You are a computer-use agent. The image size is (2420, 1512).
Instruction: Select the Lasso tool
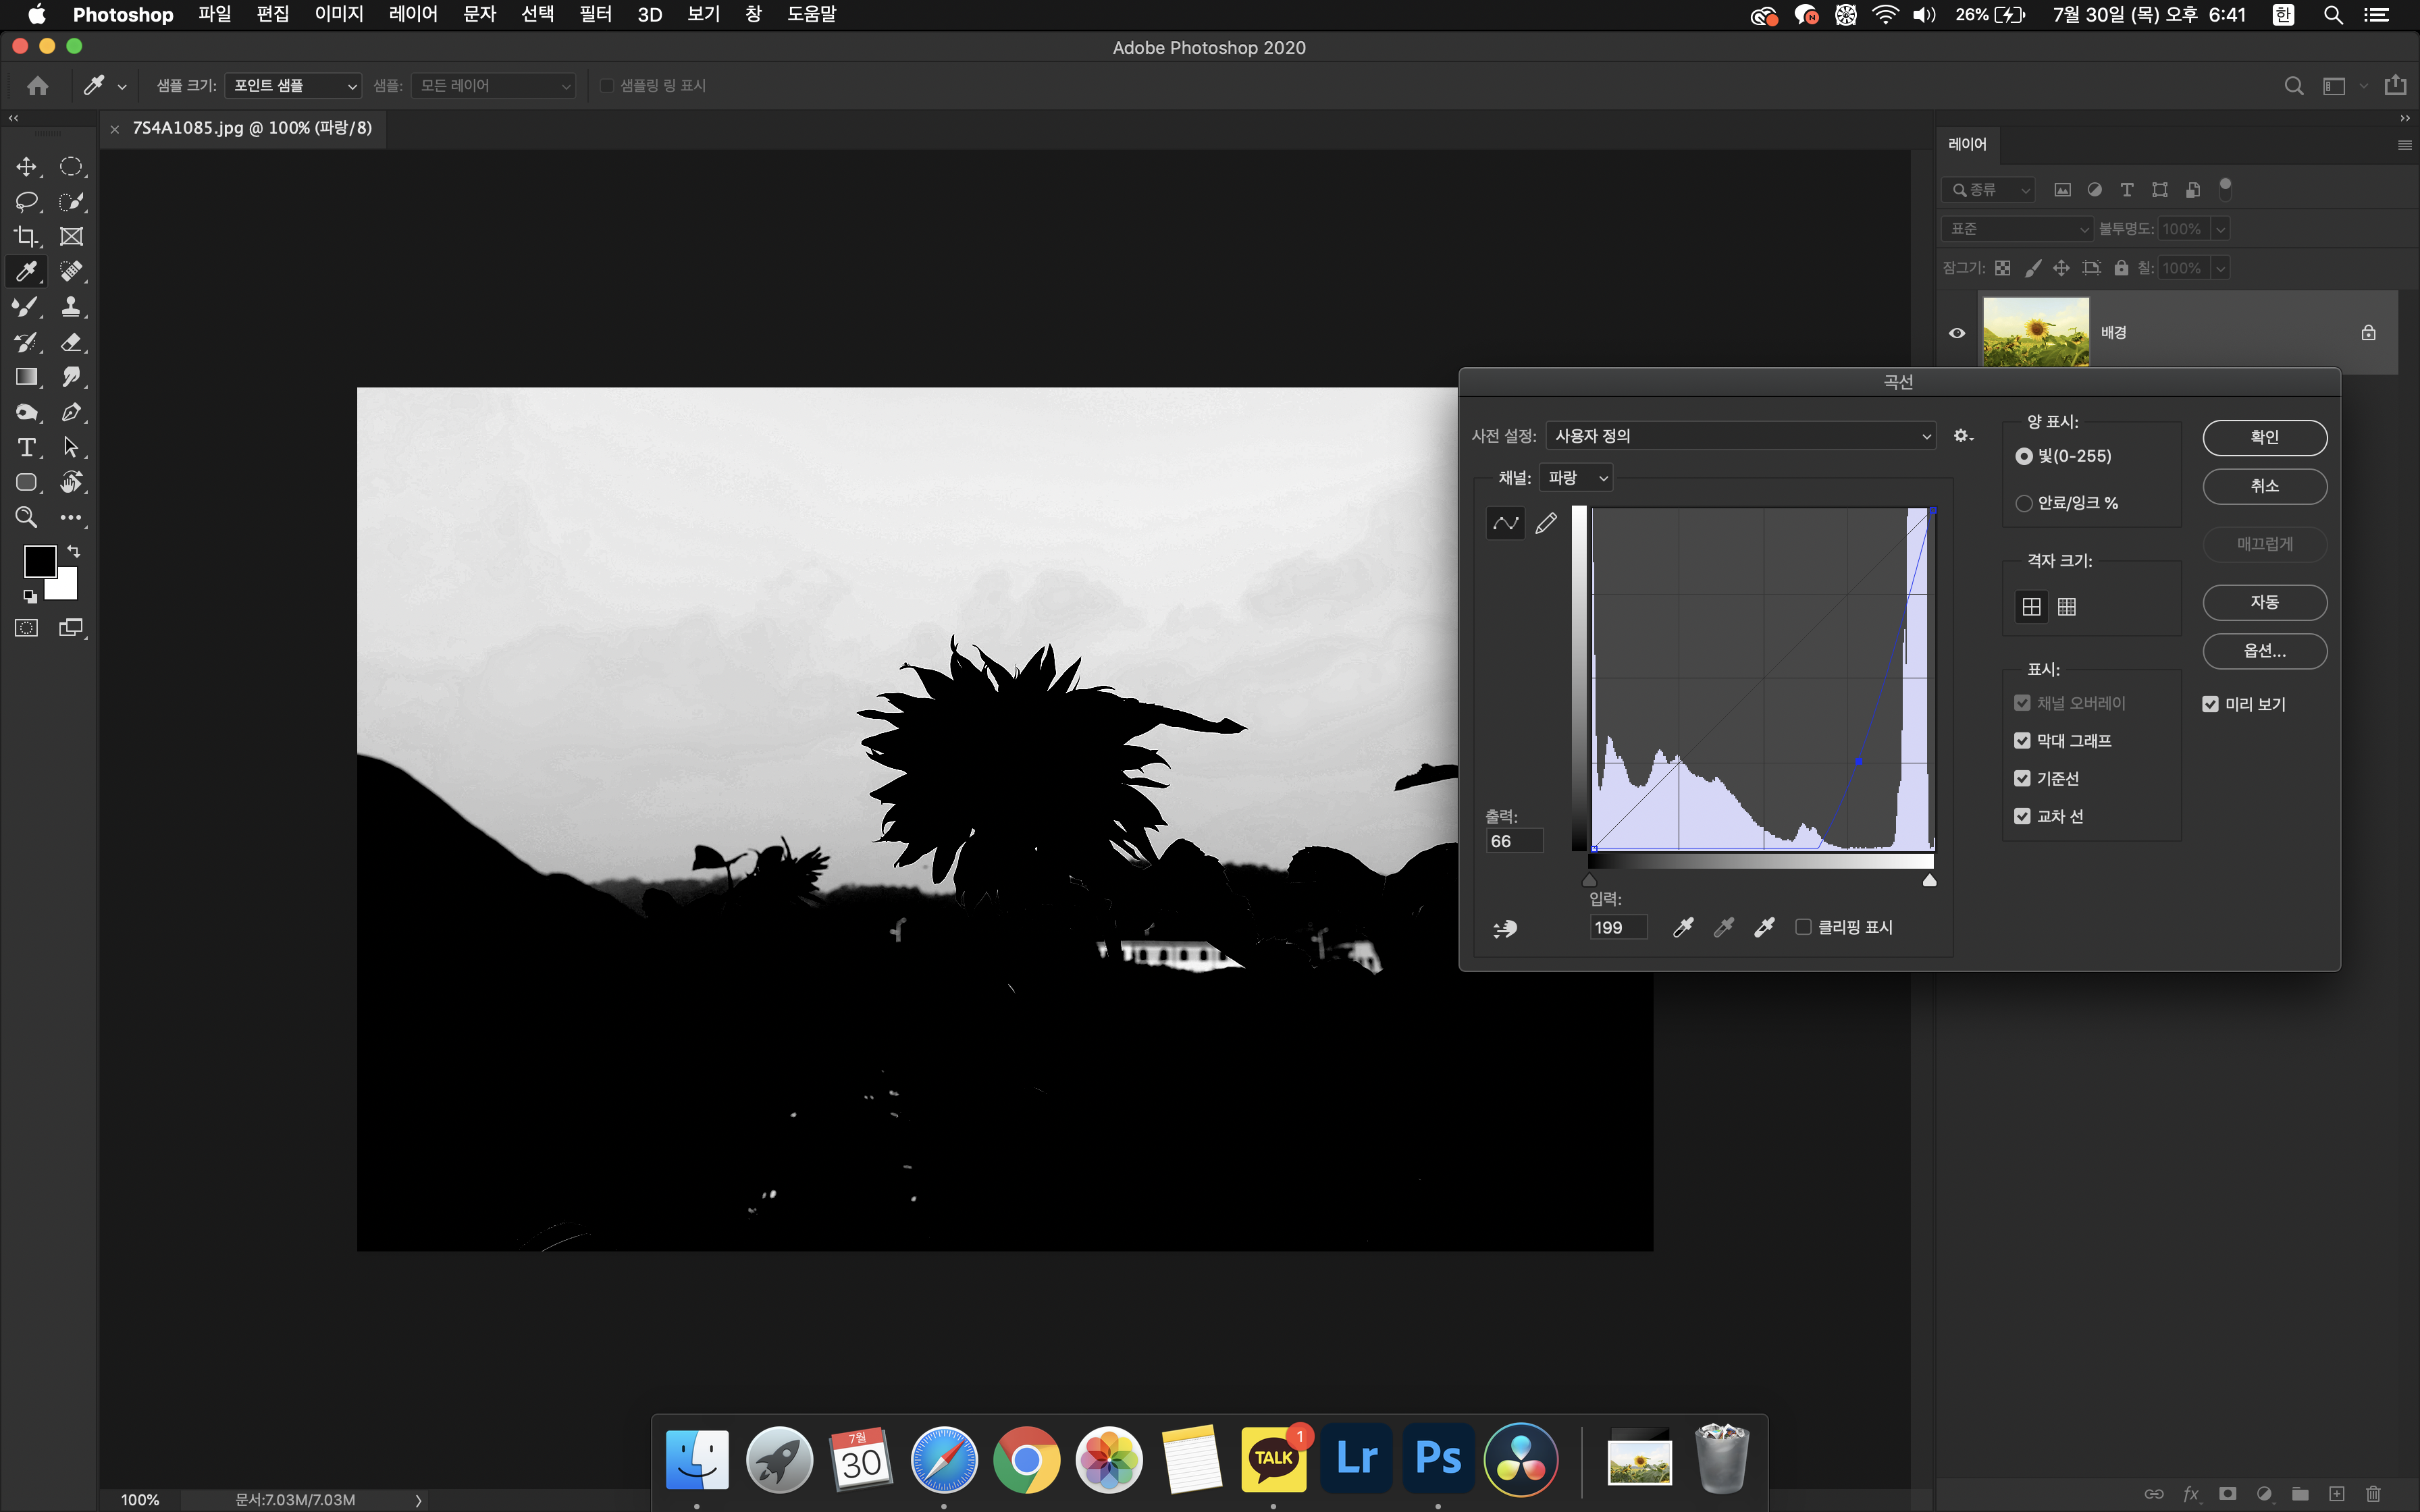coord(26,202)
